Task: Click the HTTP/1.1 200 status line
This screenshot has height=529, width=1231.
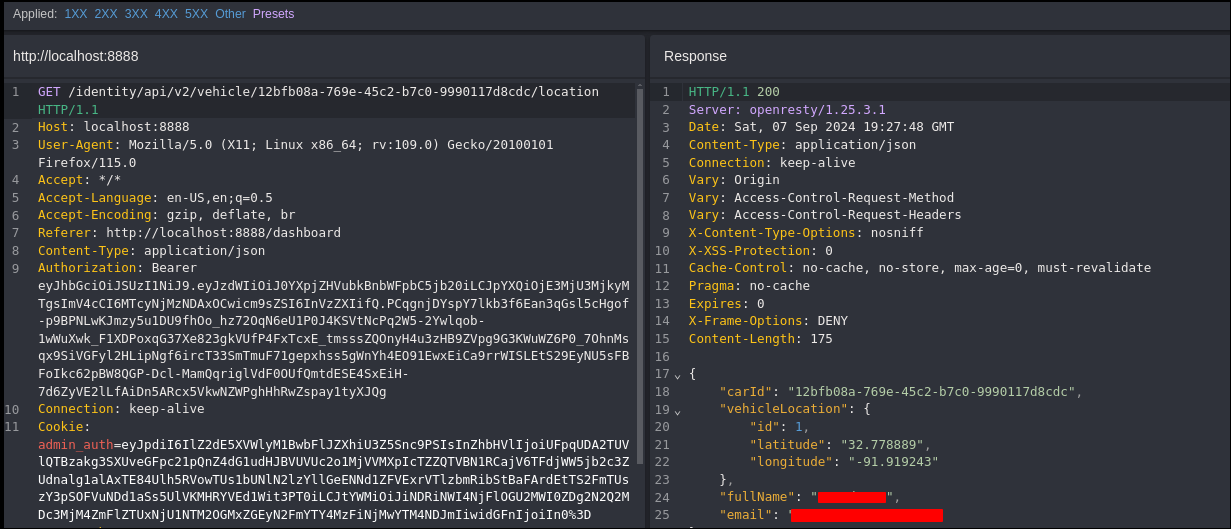Action: (734, 92)
